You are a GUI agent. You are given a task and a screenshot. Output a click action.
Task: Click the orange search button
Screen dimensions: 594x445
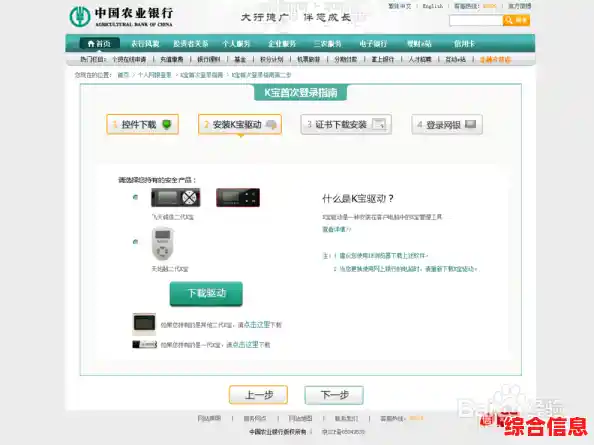516,20
